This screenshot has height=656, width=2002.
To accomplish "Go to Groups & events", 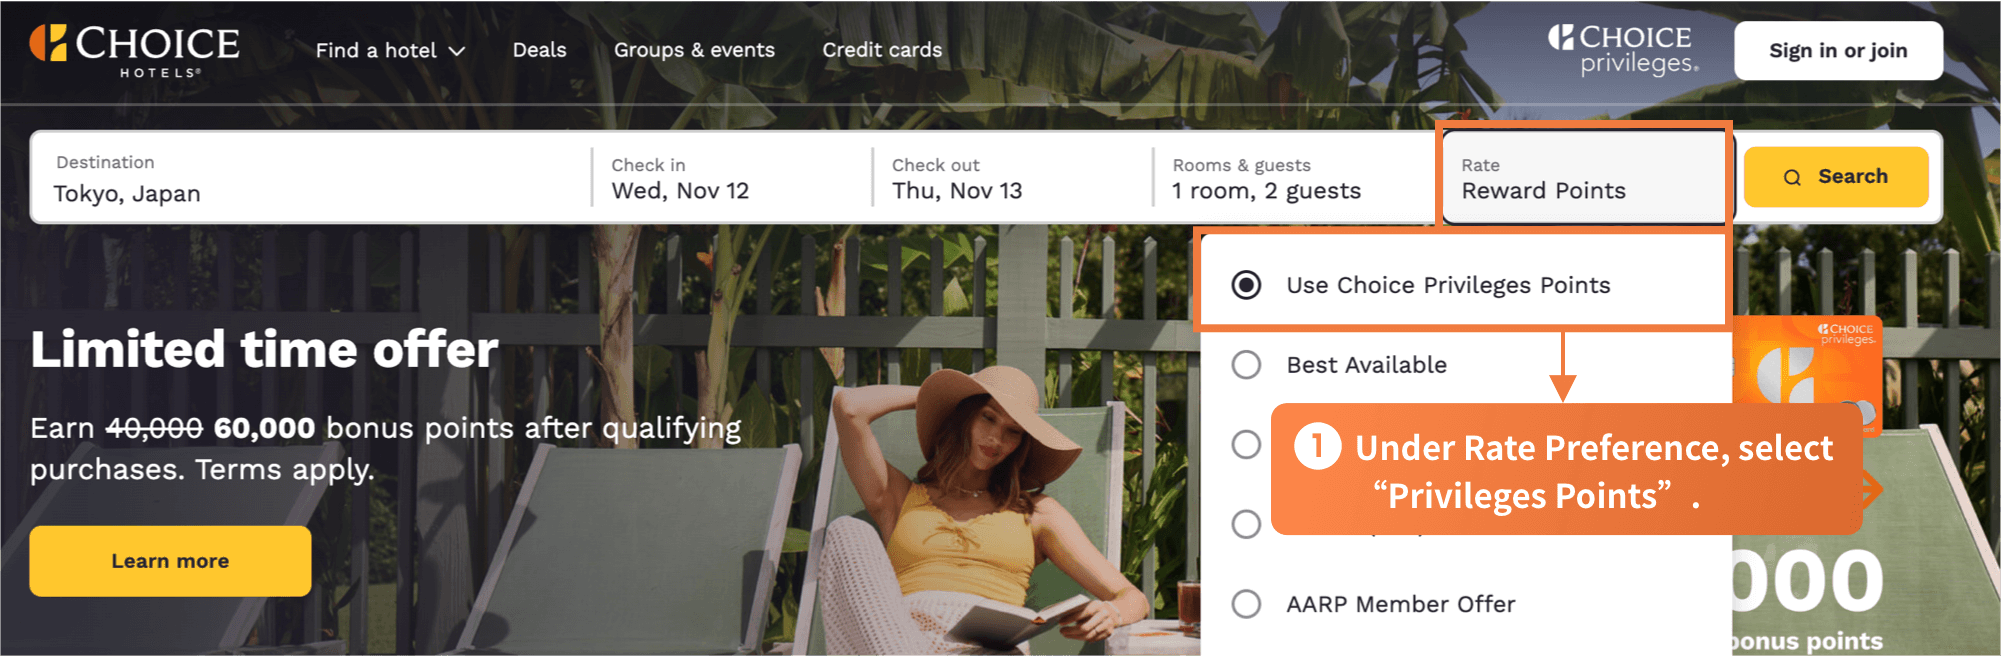I will pos(694,50).
